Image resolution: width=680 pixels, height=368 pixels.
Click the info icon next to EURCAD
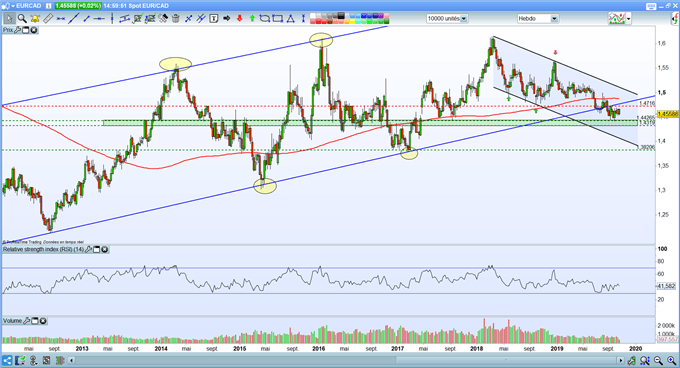48,6
